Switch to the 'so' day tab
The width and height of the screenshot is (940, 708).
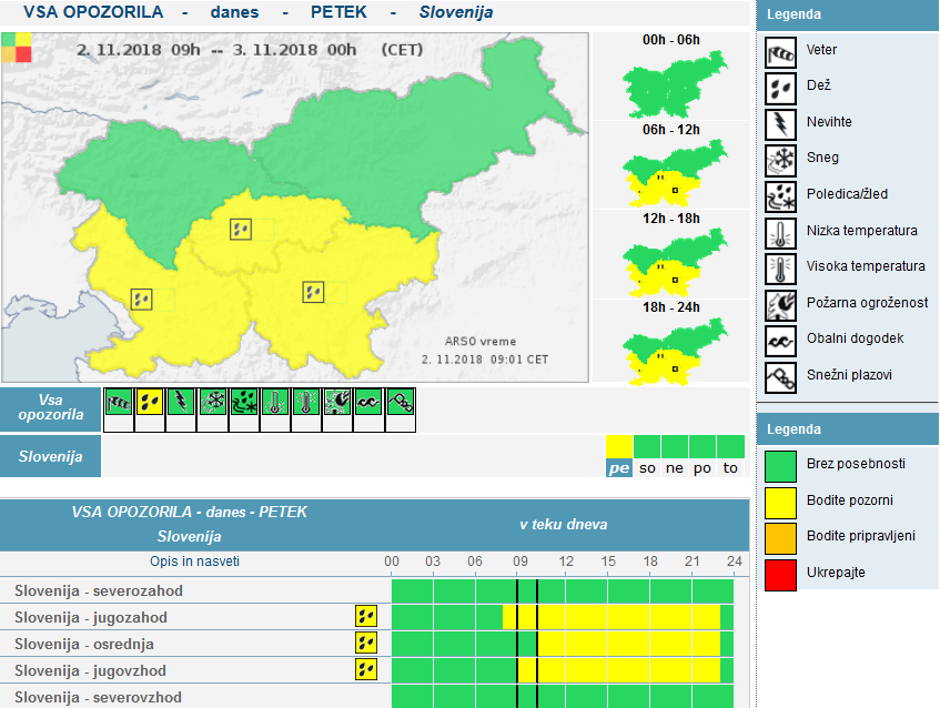tap(647, 467)
